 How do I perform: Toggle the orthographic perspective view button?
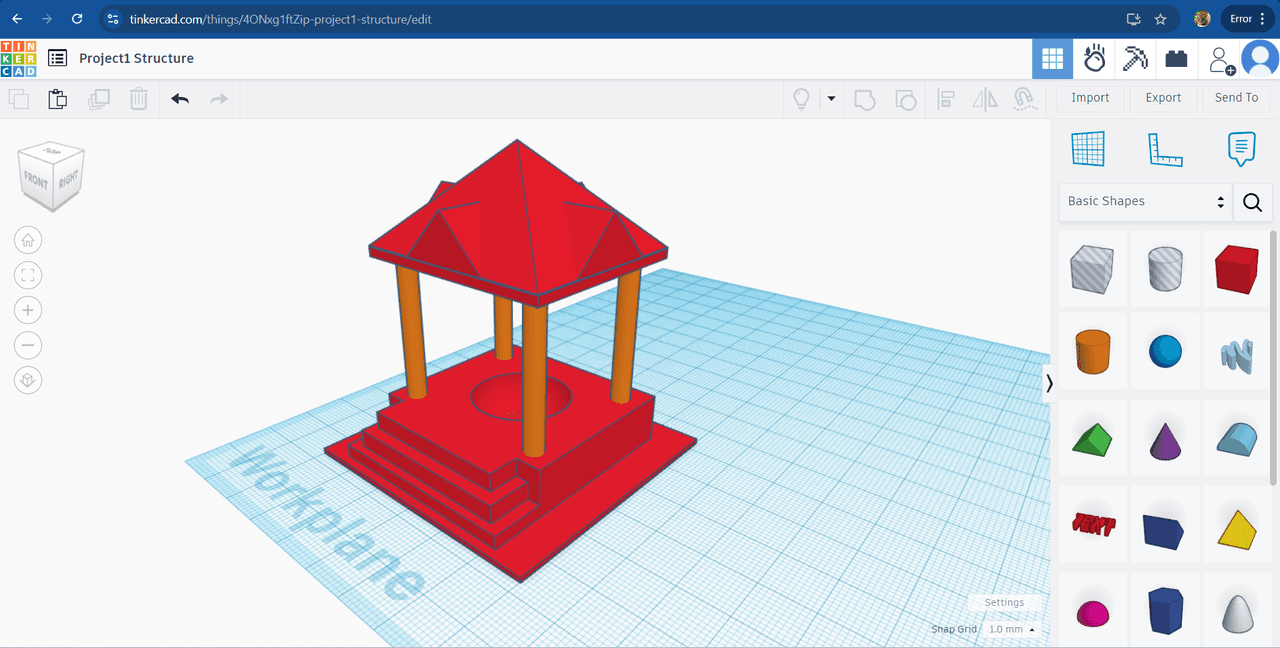click(x=28, y=381)
